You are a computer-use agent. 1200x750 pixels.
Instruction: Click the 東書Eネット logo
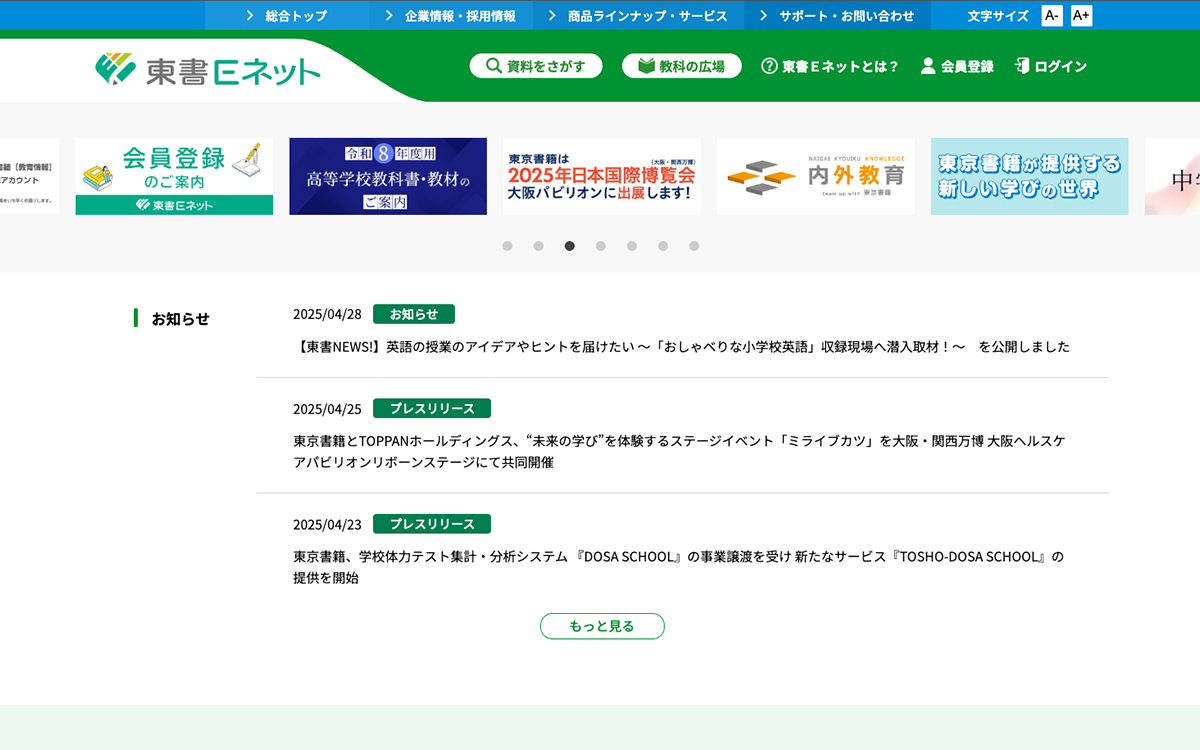point(208,69)
